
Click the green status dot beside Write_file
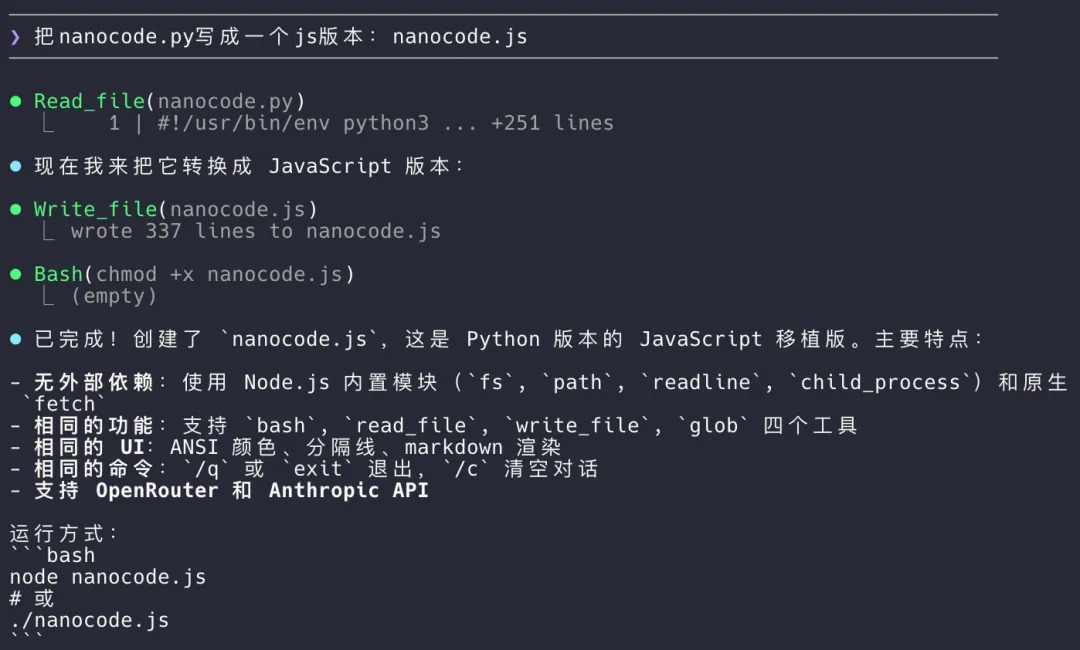pyautogui.click(x=15, y=209)
